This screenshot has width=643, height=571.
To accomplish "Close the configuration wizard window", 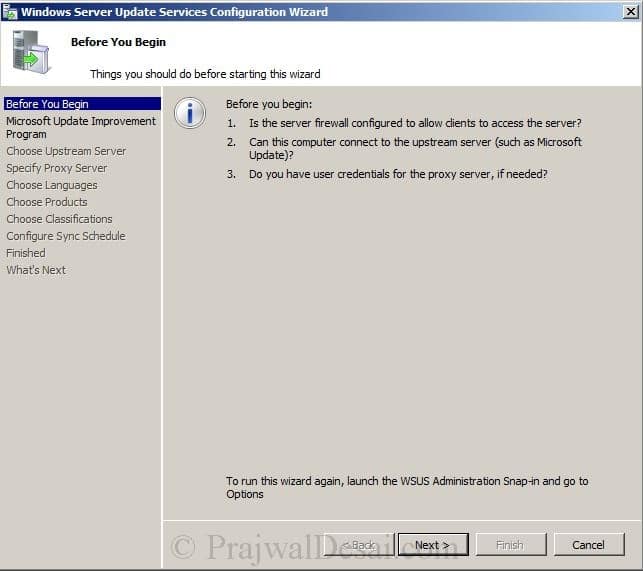I will (x=630, y=11).
